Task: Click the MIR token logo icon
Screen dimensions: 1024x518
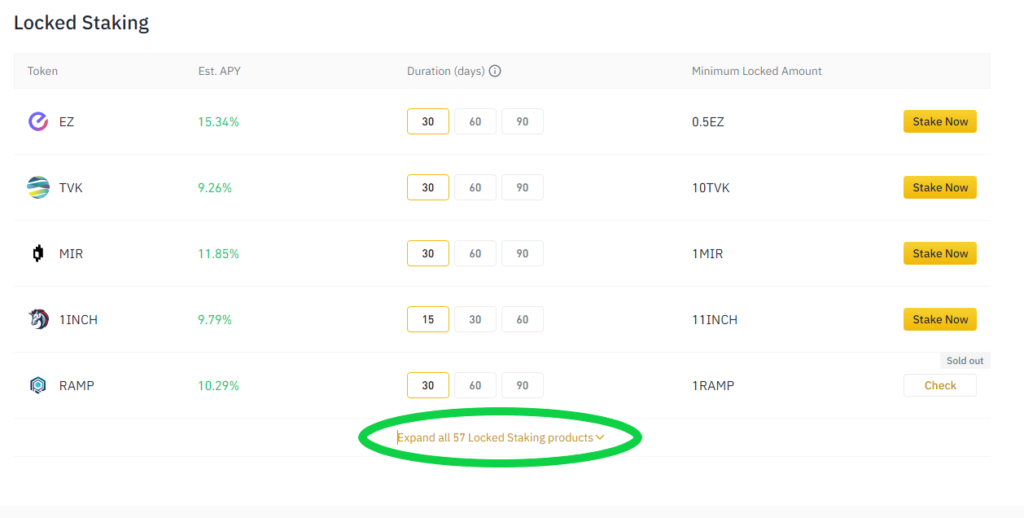Action: tap(38, 253)
